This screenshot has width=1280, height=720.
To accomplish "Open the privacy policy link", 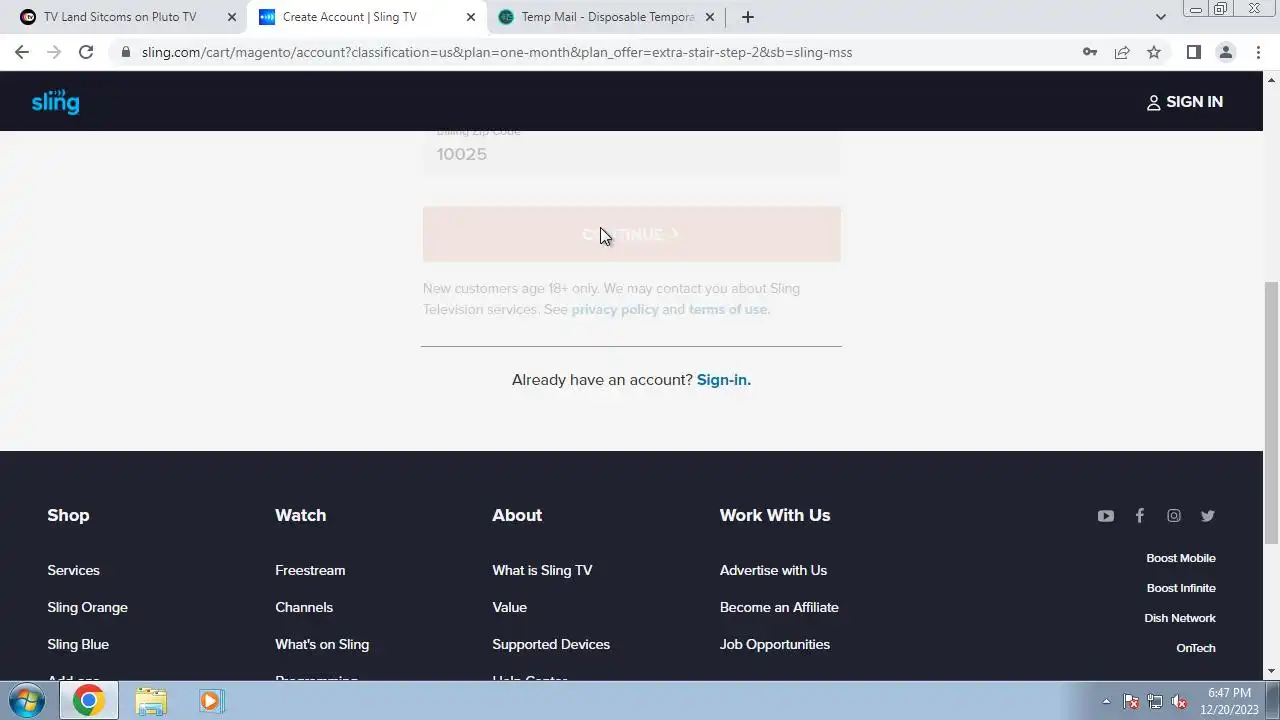I will (x=615, y=309).
